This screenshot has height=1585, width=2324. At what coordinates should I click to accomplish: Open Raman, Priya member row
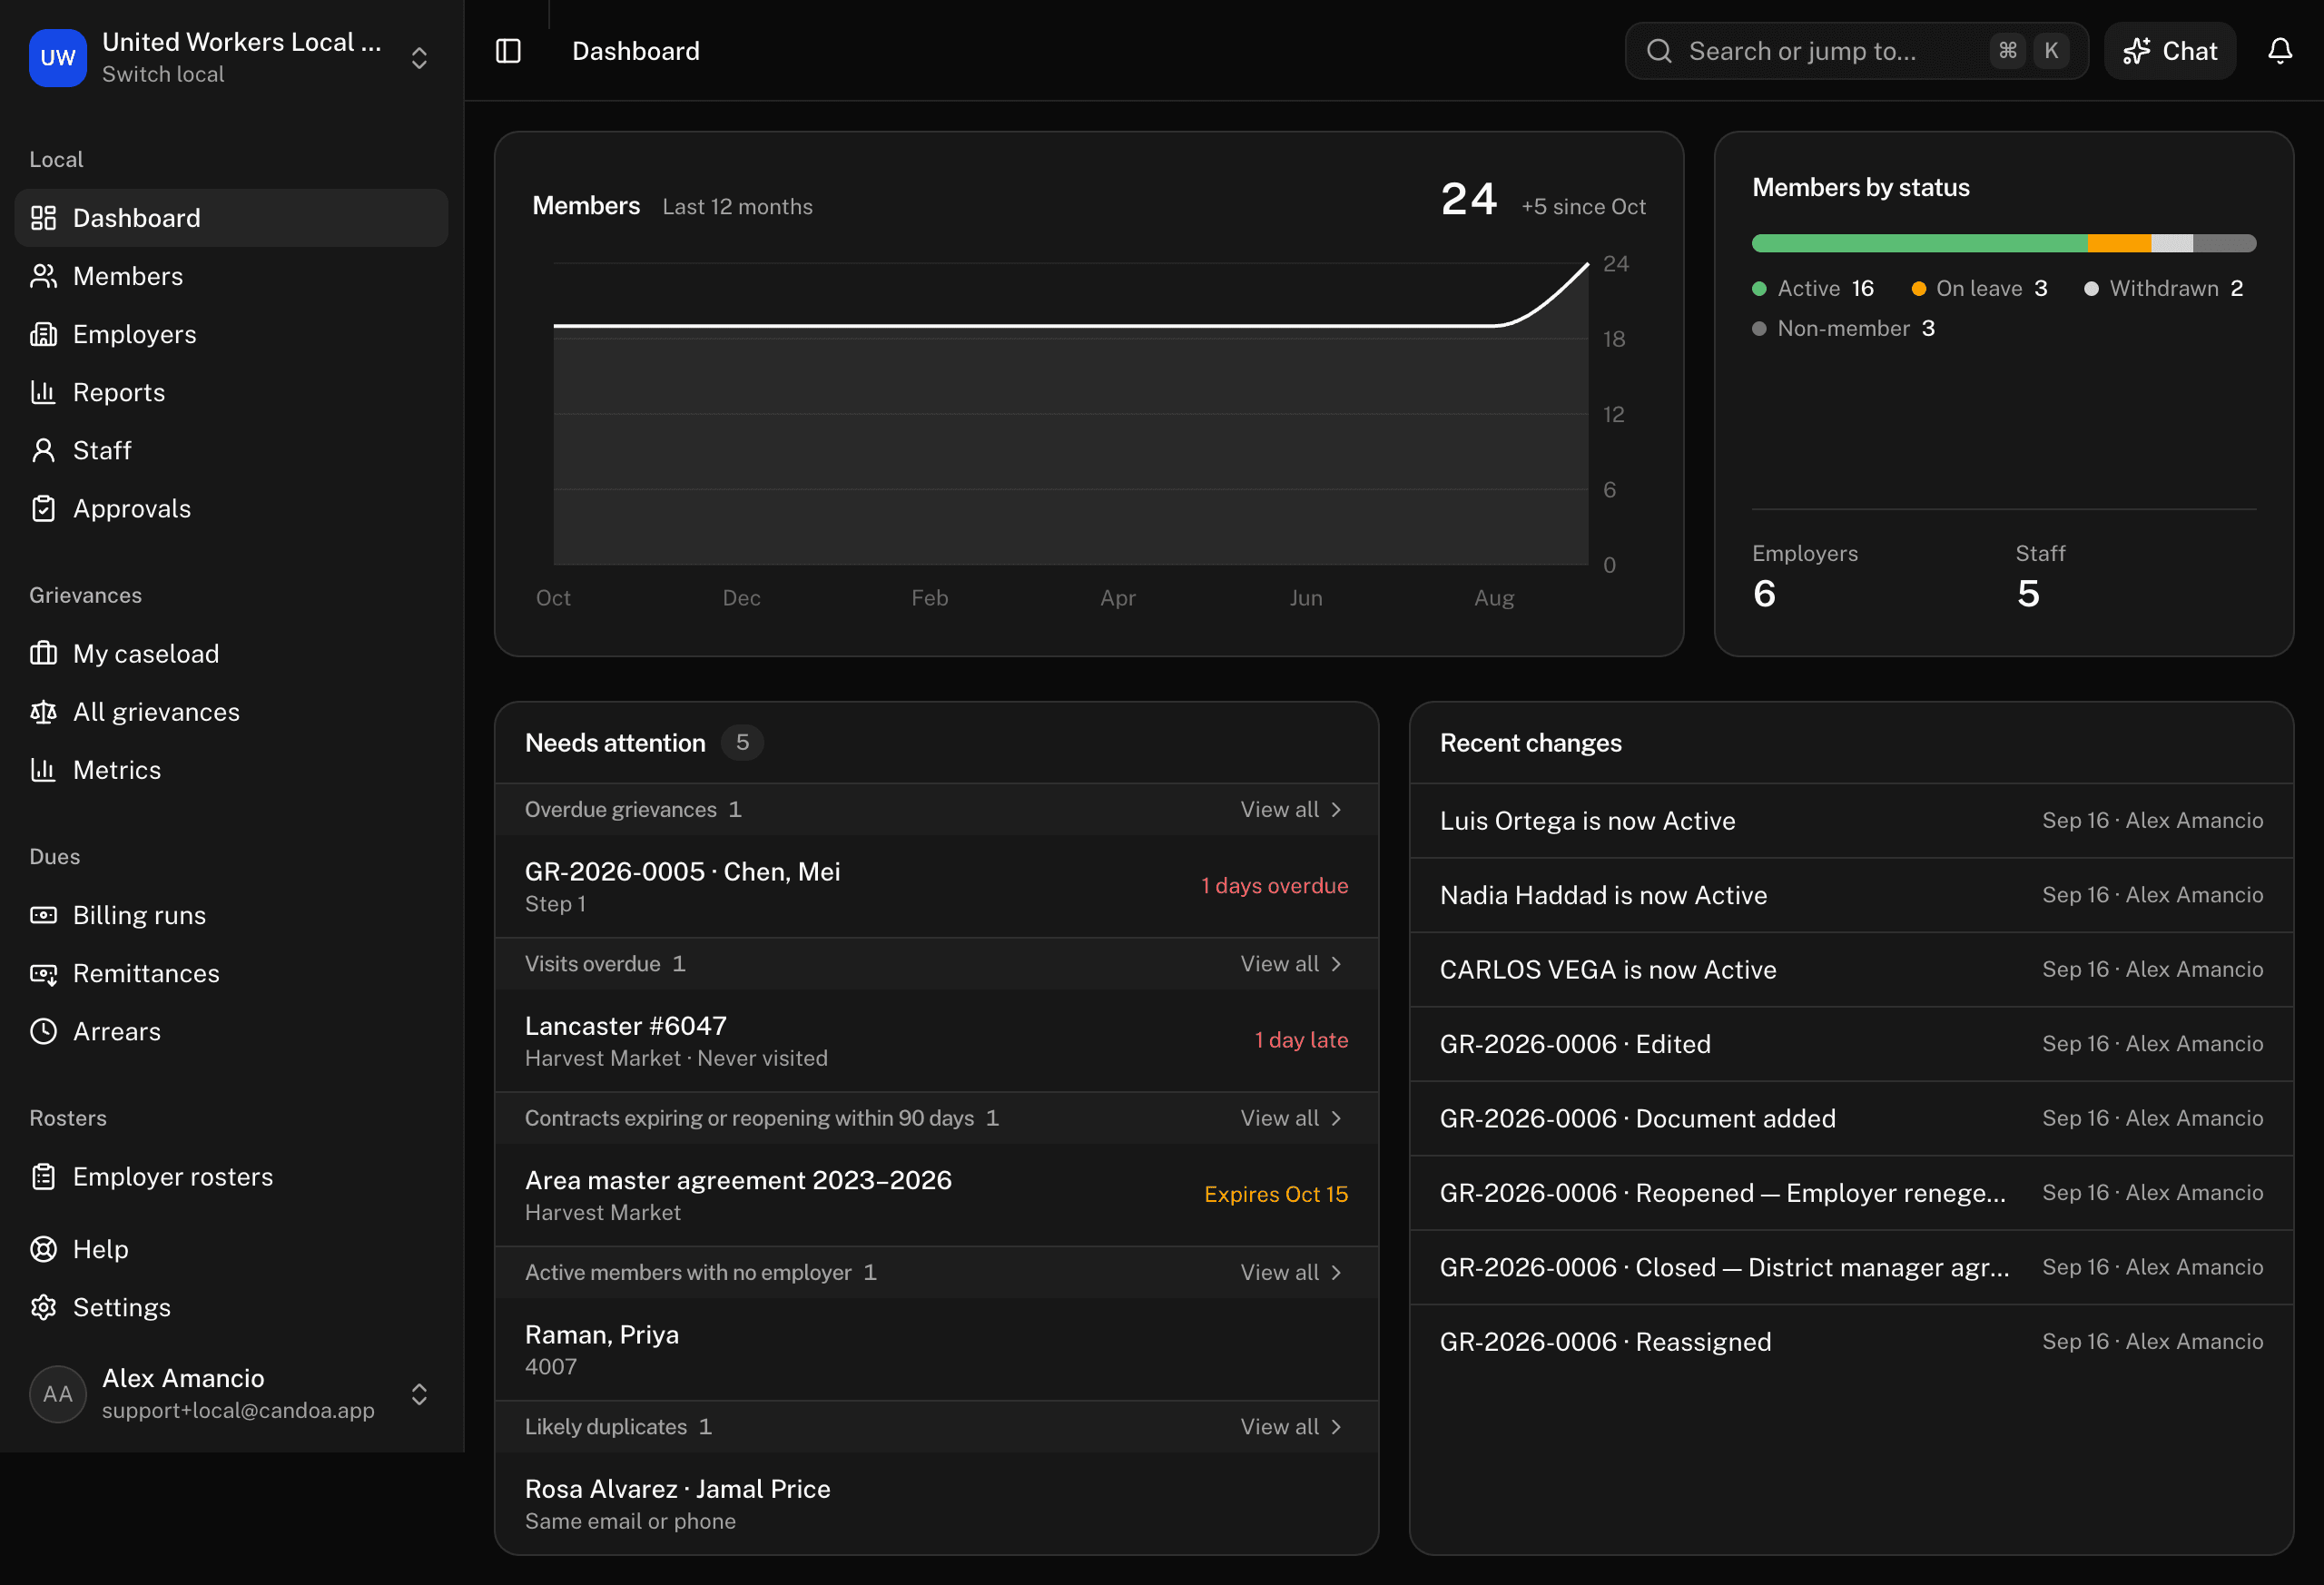point(936,1349)
